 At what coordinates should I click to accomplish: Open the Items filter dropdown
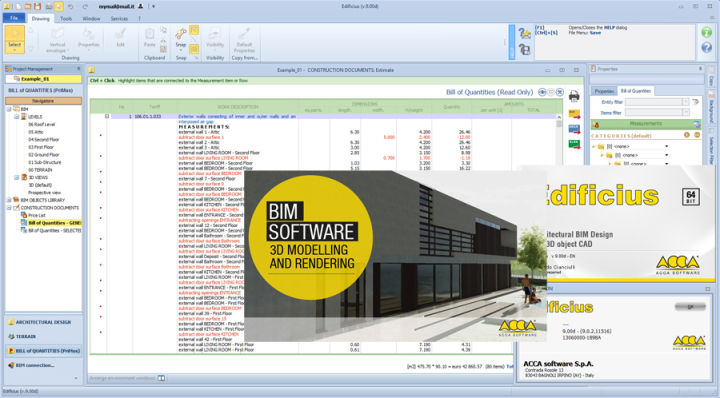click(x=686, y=112)
